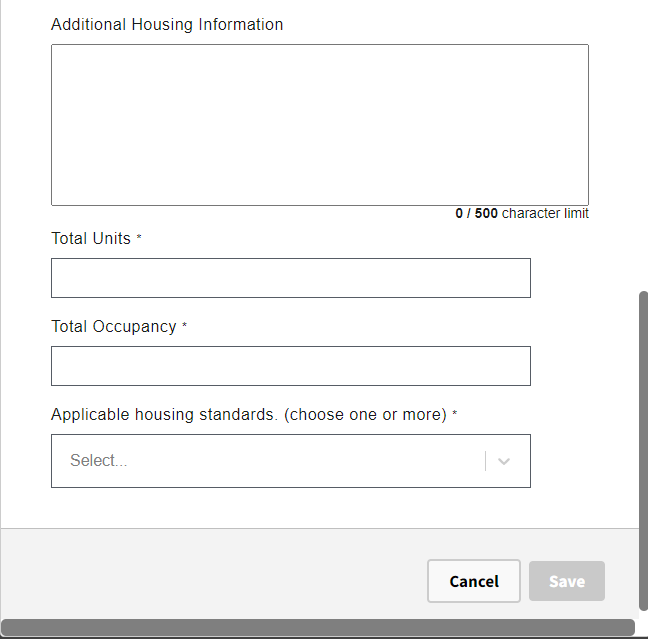Image resolution: width=648 pixels, height=639 pixels.
Task: Click the required asterisk beside Total Units
Action: coord(139,238)
